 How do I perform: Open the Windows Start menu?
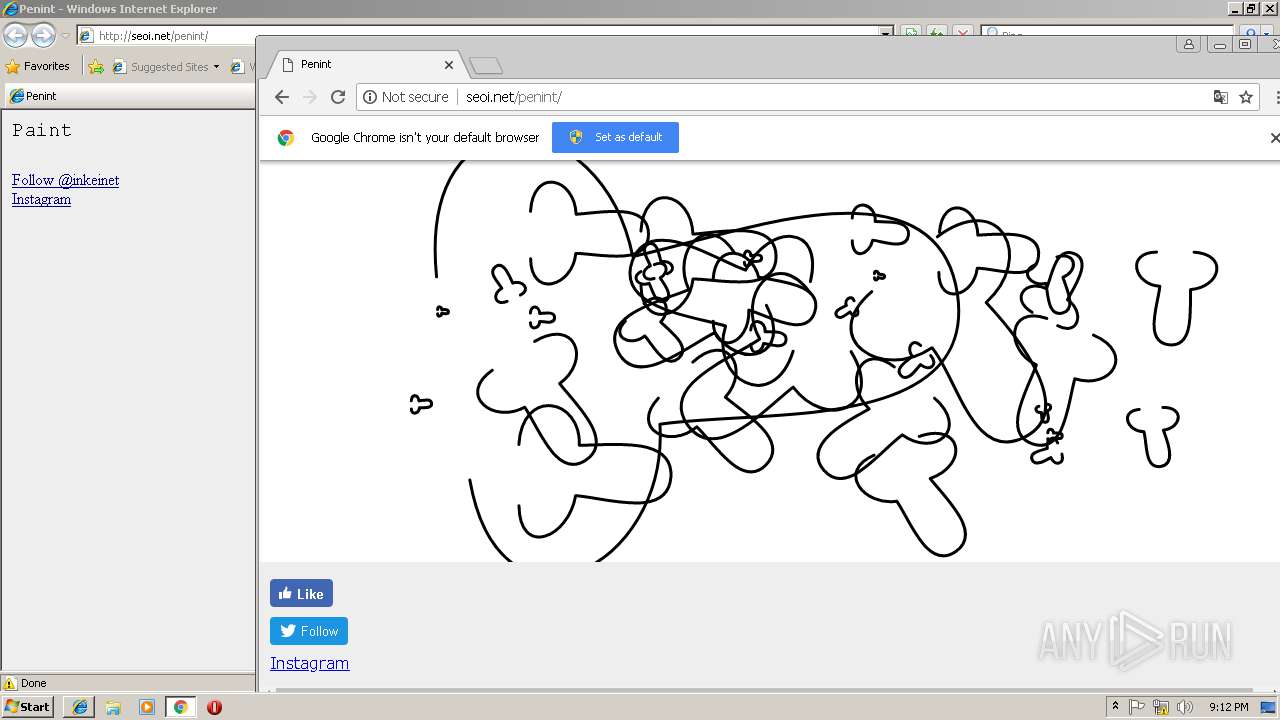click(27, 707)
